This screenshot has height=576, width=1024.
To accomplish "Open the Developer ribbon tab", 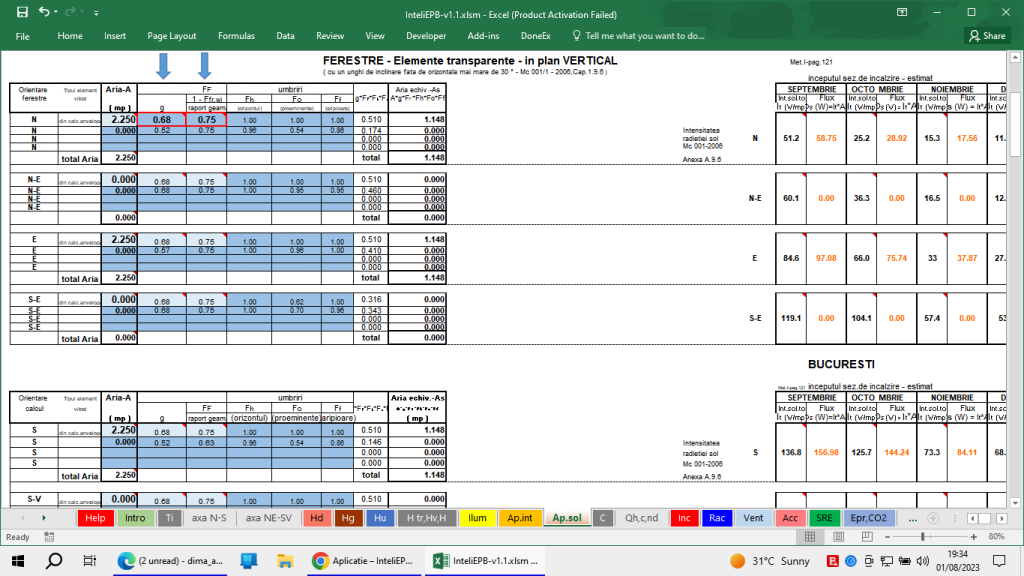I will [426, 35].
